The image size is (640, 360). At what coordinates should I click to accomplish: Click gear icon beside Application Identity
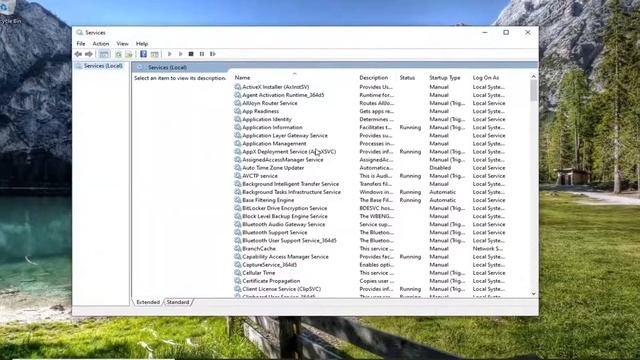[x=238, y=119]
